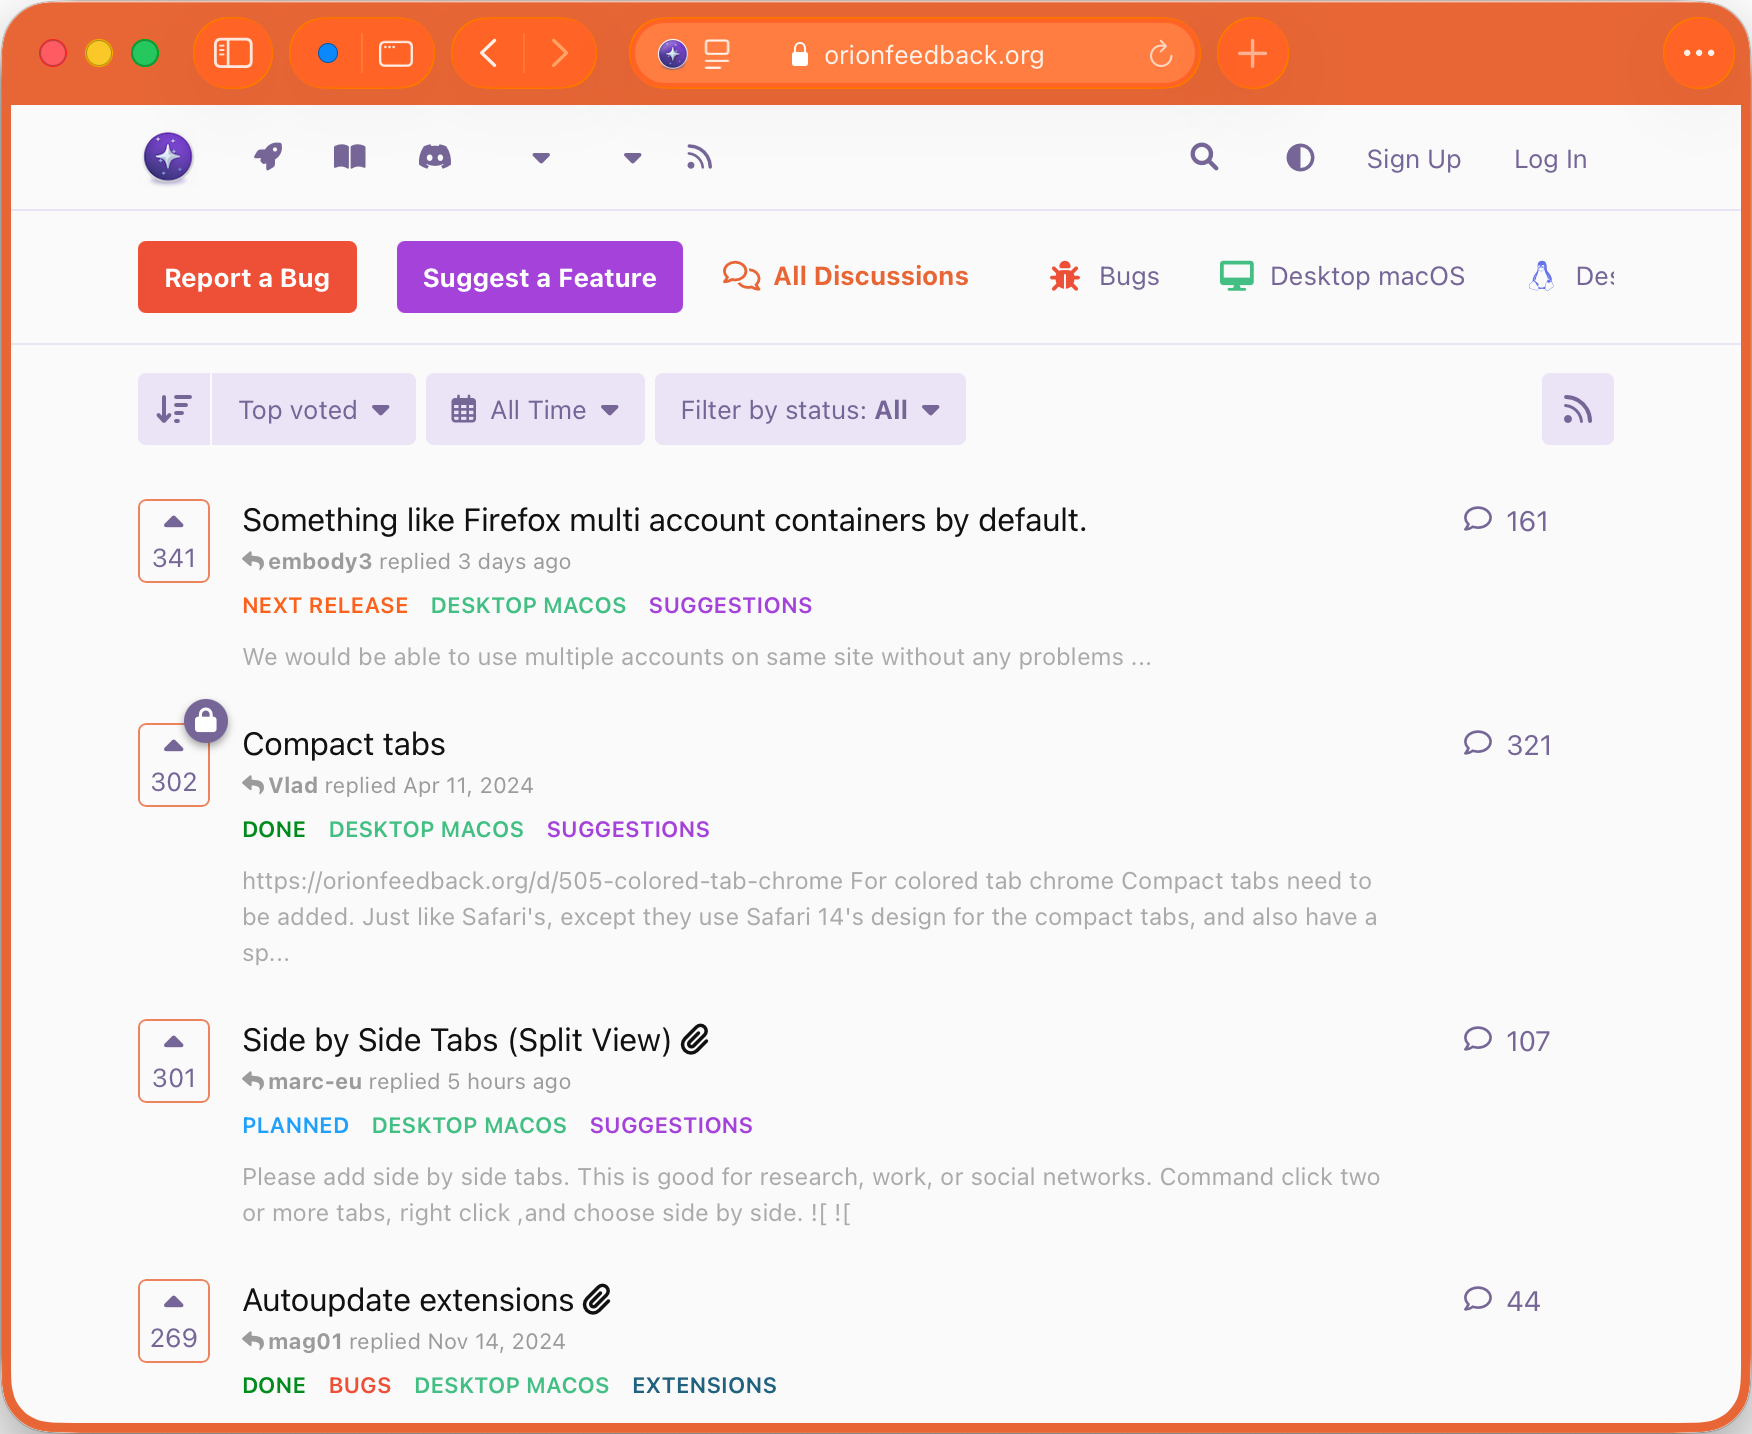Open the Top voted sort dropdown
1752x1434 pixels.
tap(313, 409)
